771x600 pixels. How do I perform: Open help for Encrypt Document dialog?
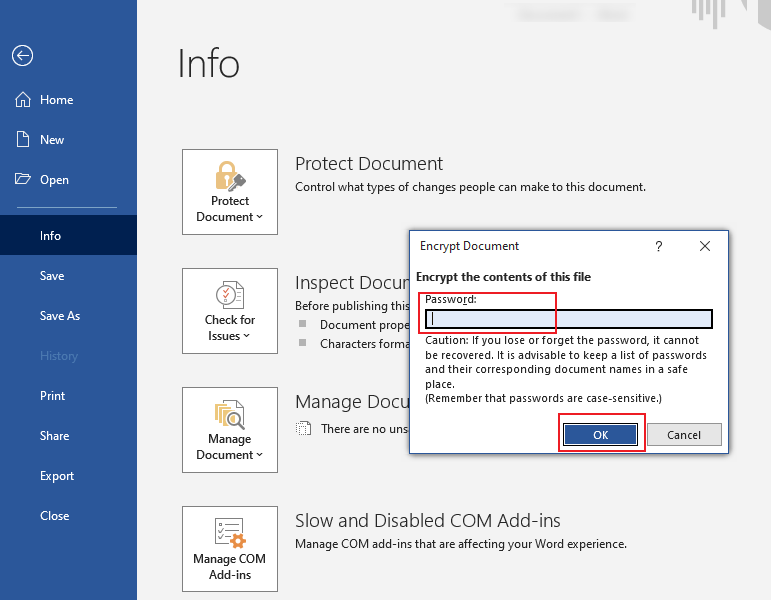658,246
